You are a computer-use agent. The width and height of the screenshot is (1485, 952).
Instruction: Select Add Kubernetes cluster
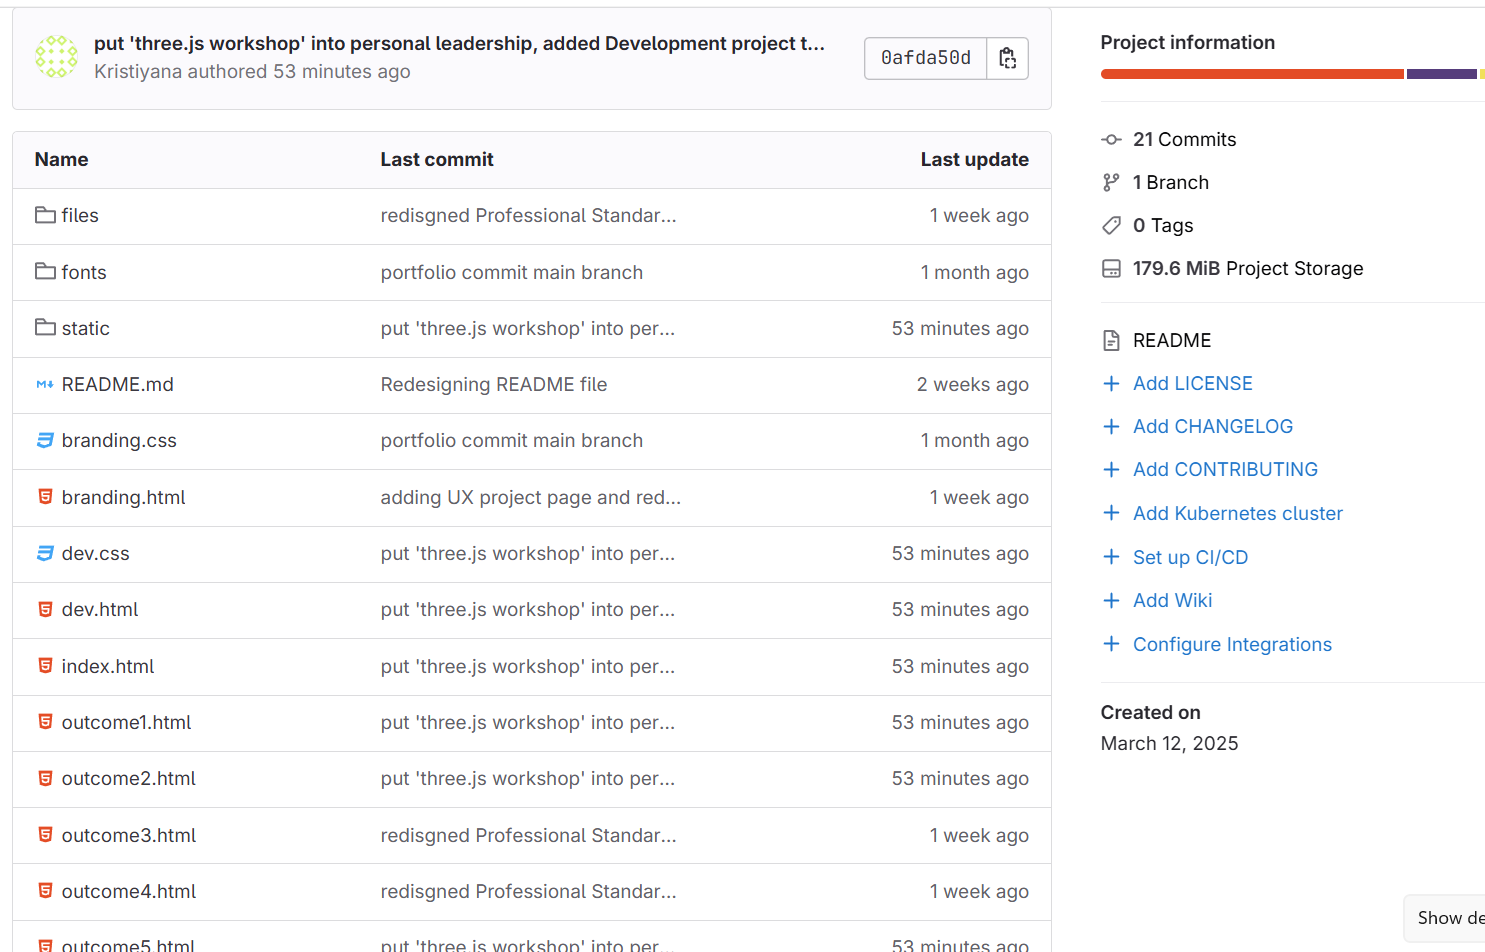click(x=1237, y=513)
